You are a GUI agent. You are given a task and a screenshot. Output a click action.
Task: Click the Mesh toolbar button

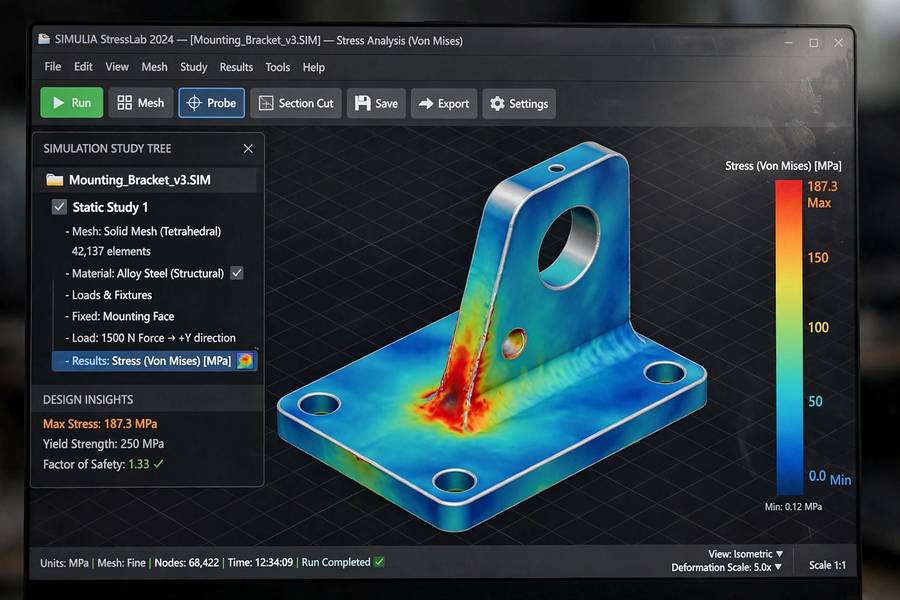click(141, 103)
